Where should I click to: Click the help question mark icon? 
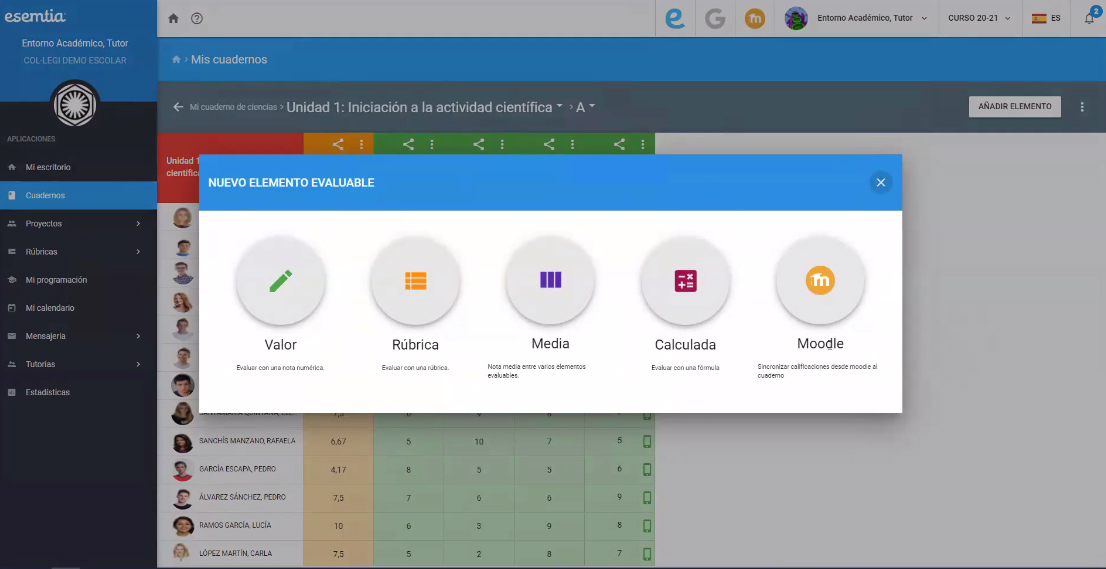tap(197, 18)
